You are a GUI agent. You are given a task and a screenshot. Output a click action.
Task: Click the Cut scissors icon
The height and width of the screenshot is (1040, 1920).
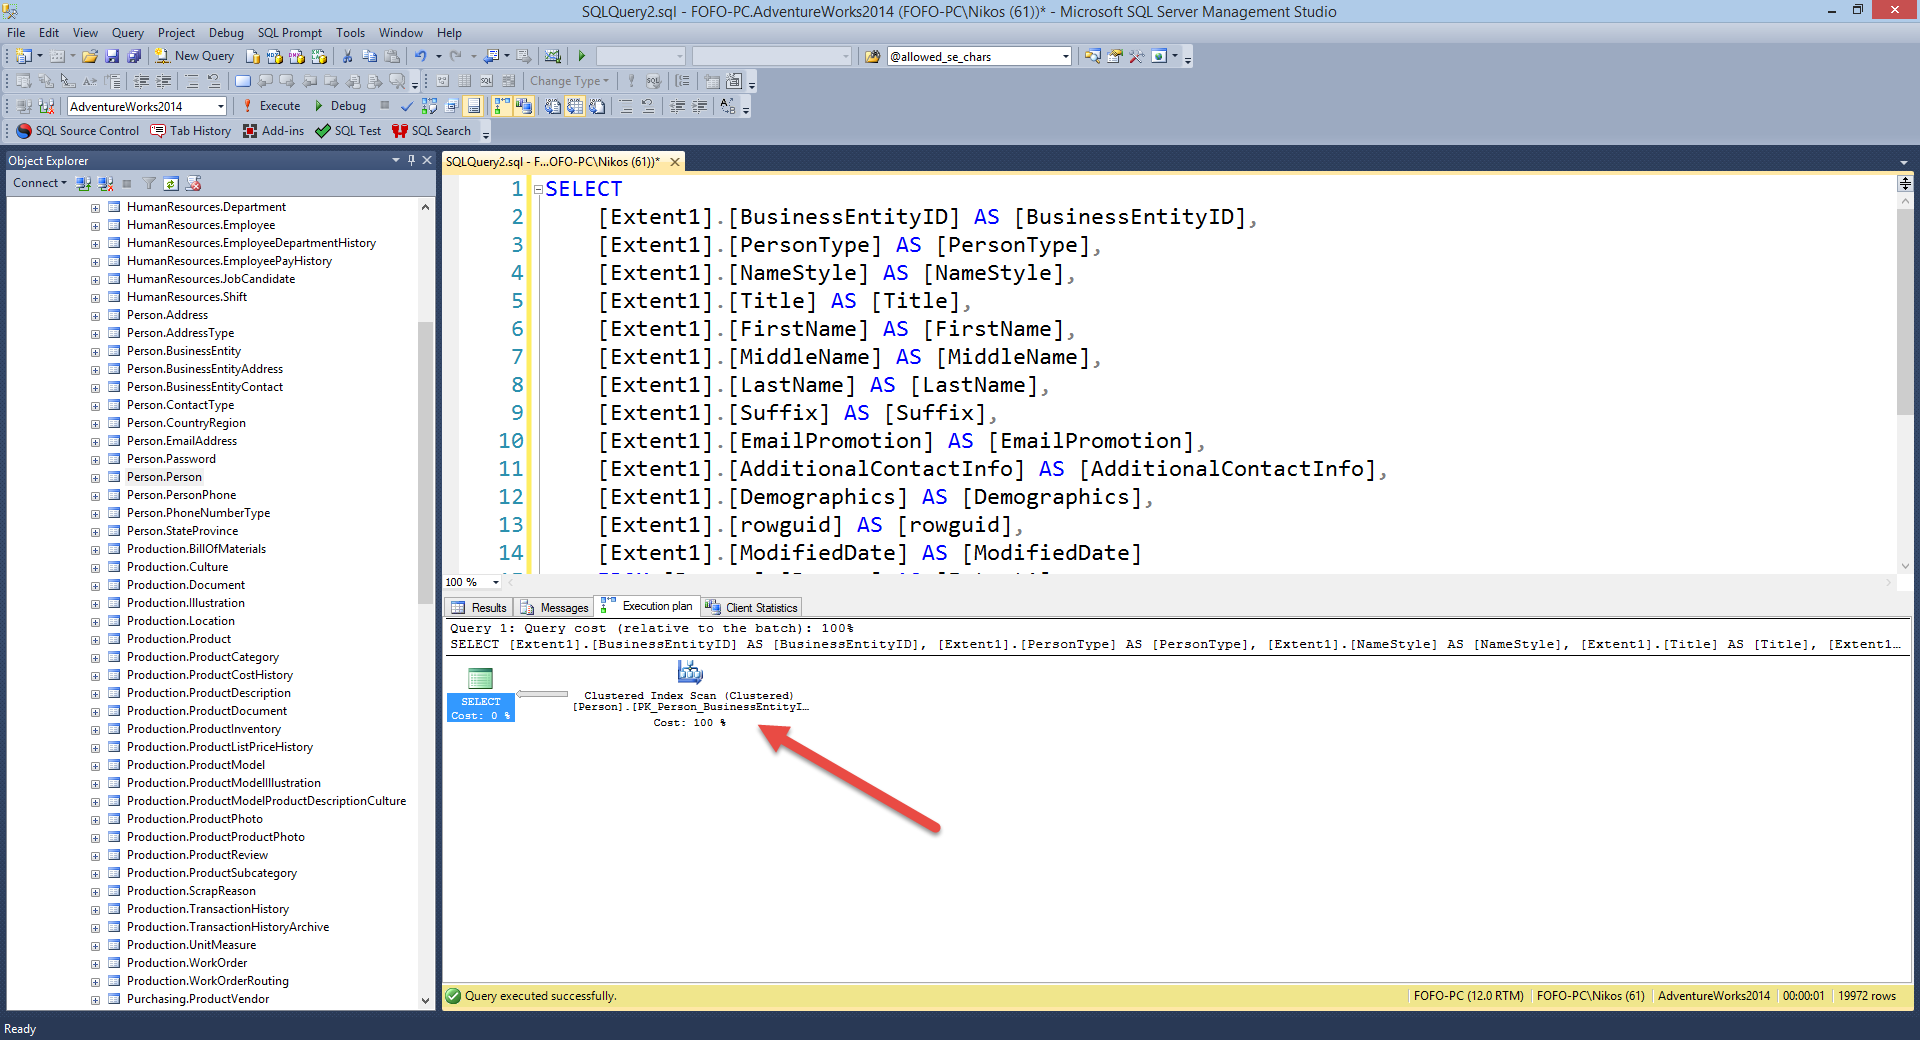[347, 56]
